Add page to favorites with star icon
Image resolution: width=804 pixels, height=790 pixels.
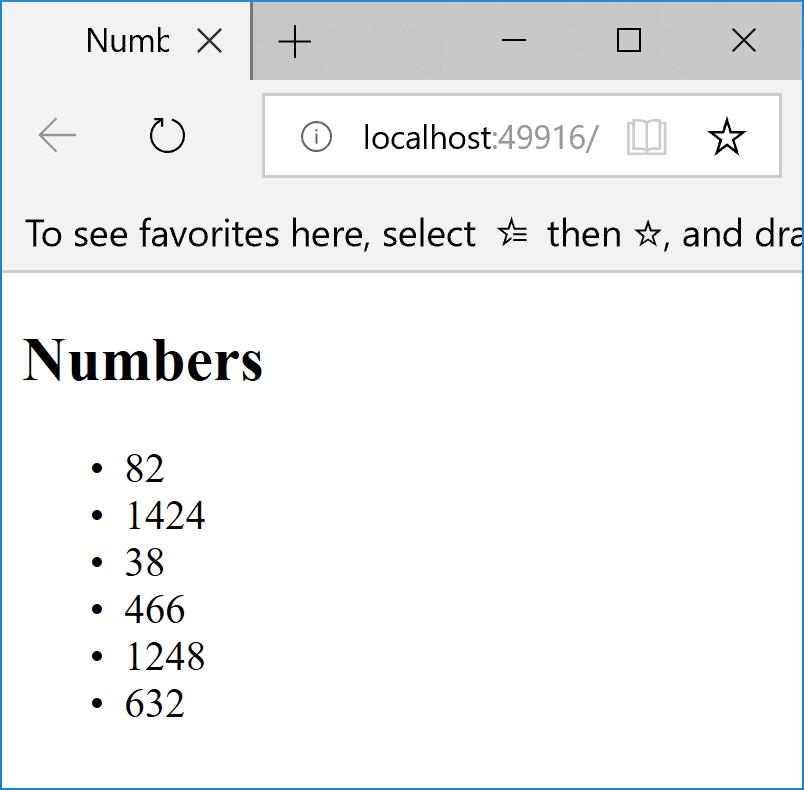point(727,137)
